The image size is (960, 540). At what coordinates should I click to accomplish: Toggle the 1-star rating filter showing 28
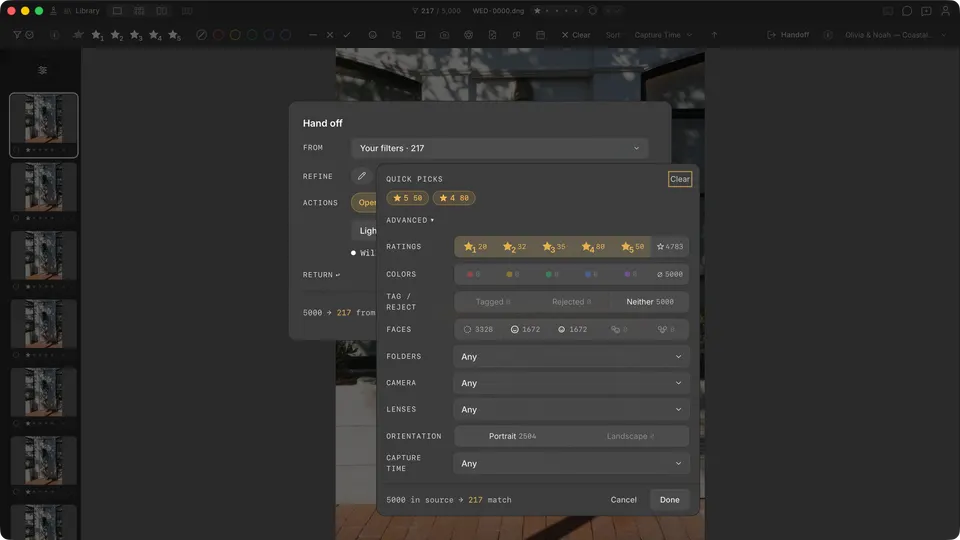pos(475,247)
